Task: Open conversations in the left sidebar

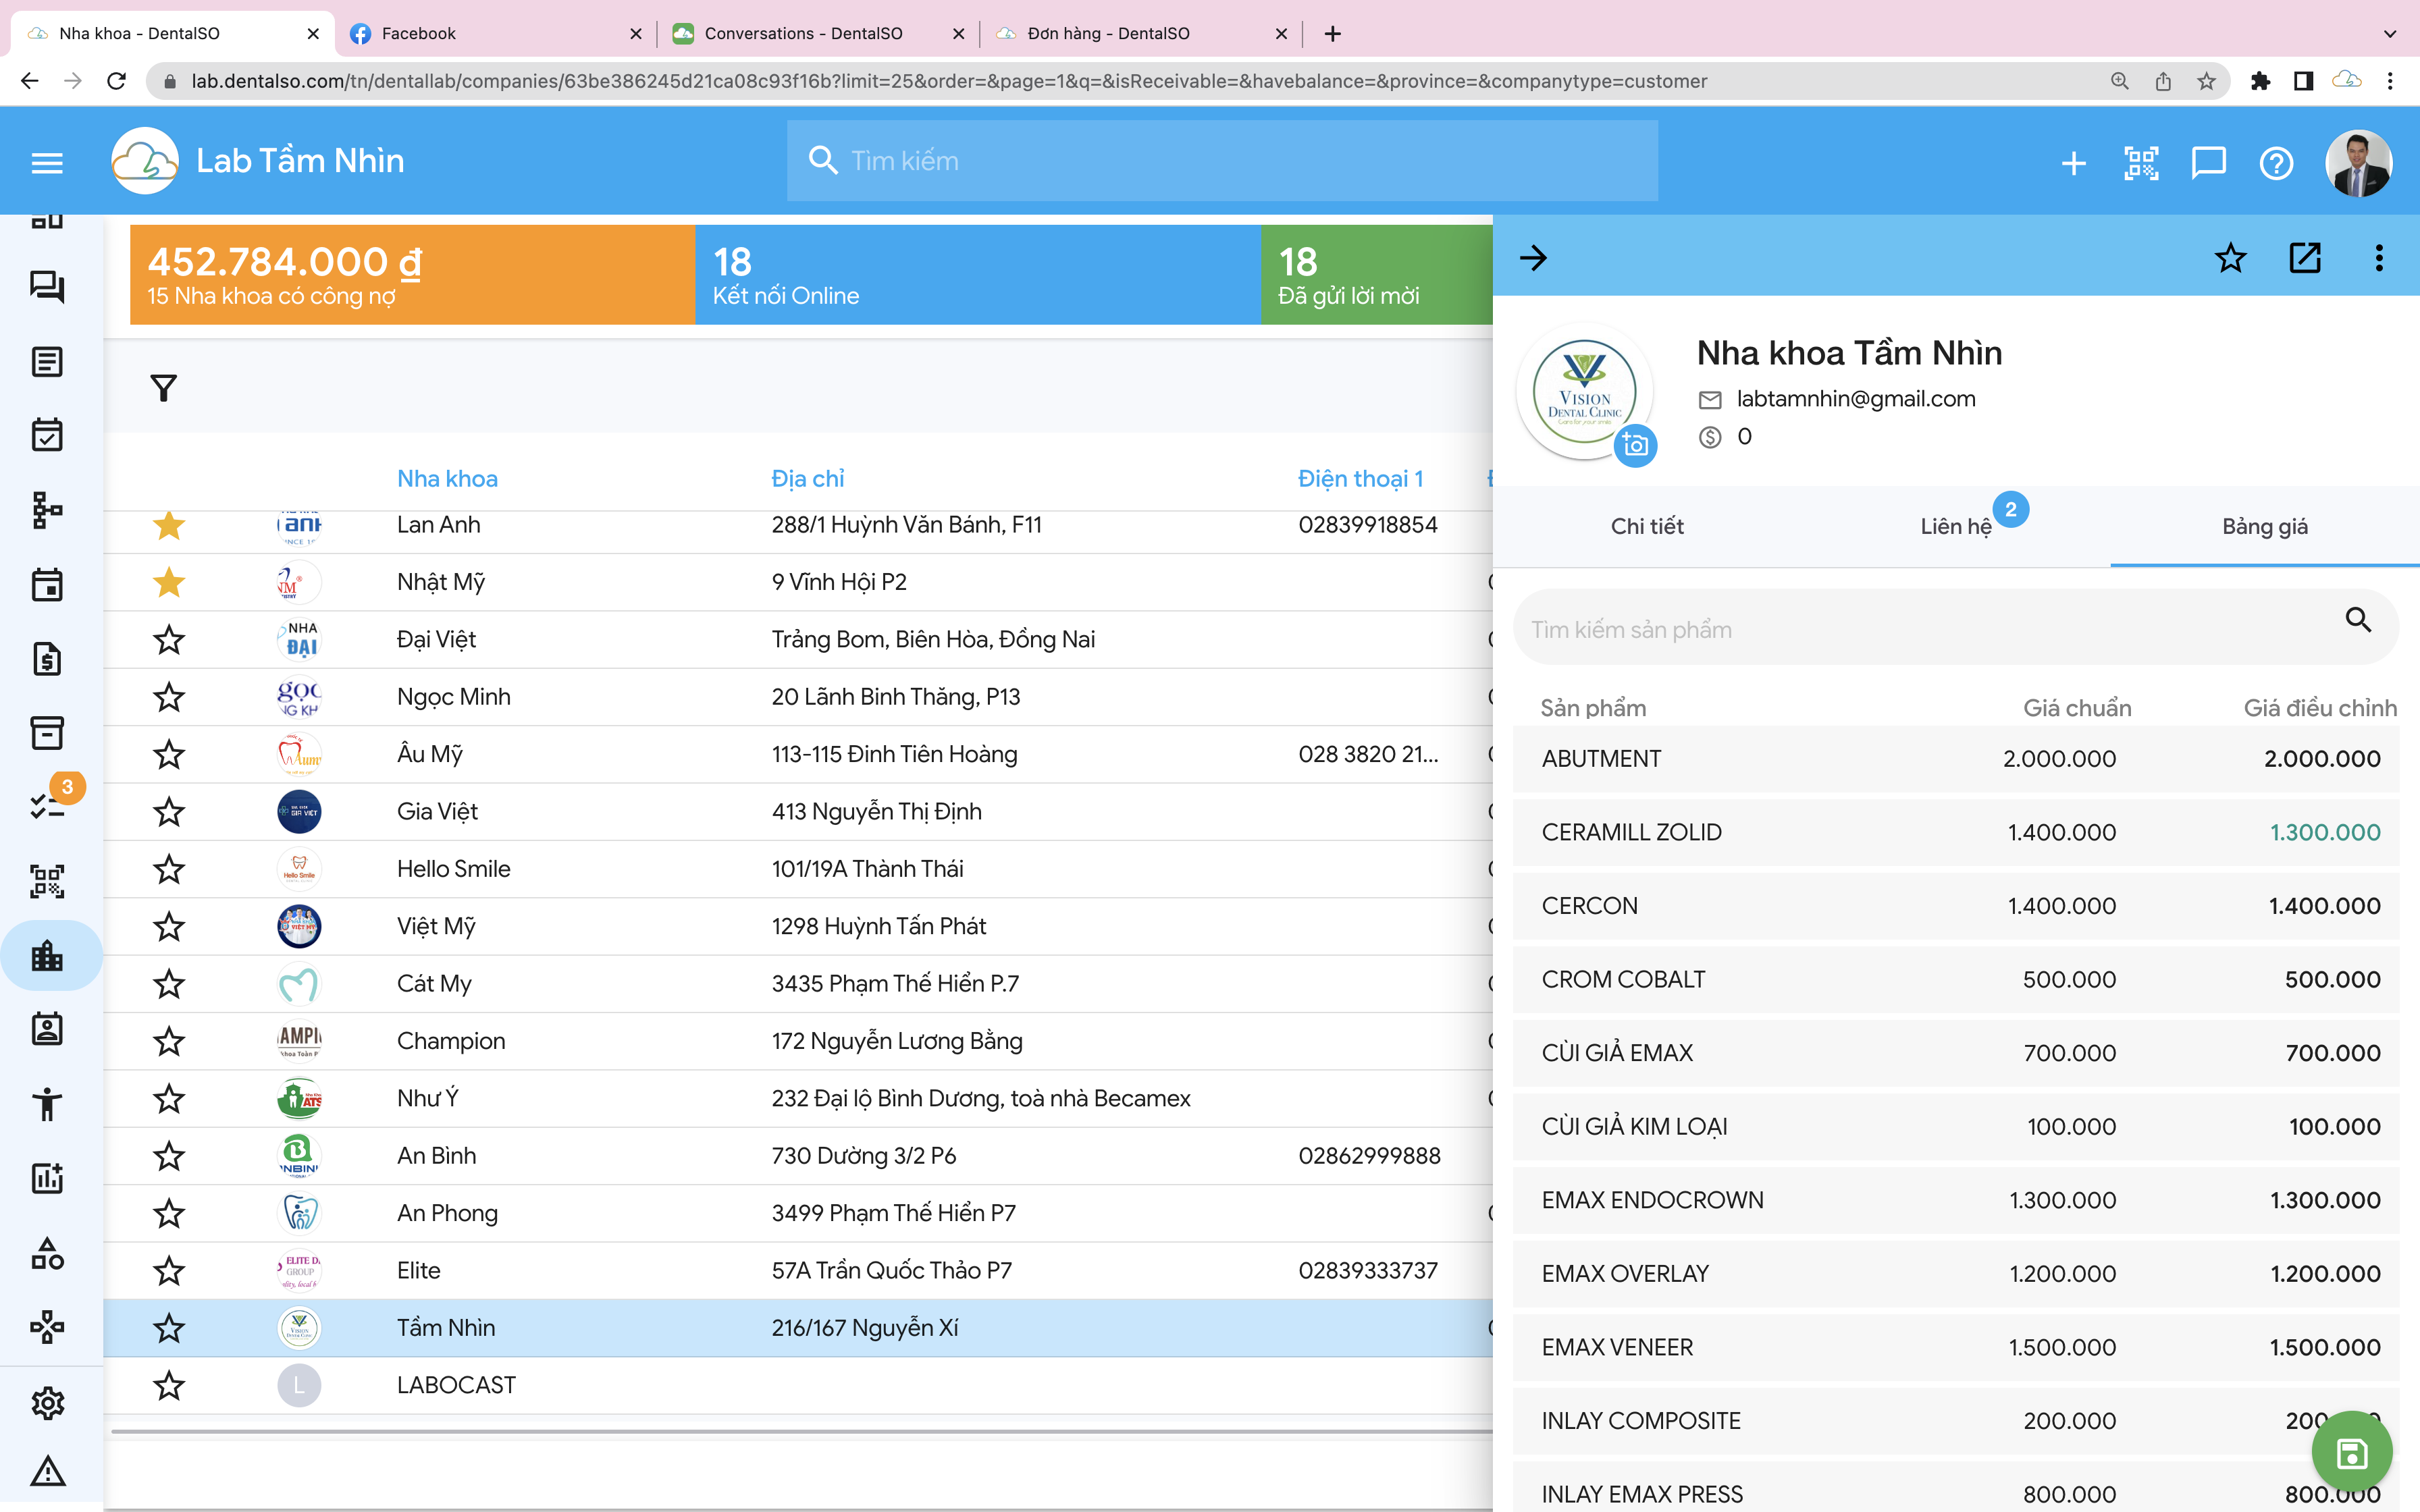Action: (x=47, y=288)
